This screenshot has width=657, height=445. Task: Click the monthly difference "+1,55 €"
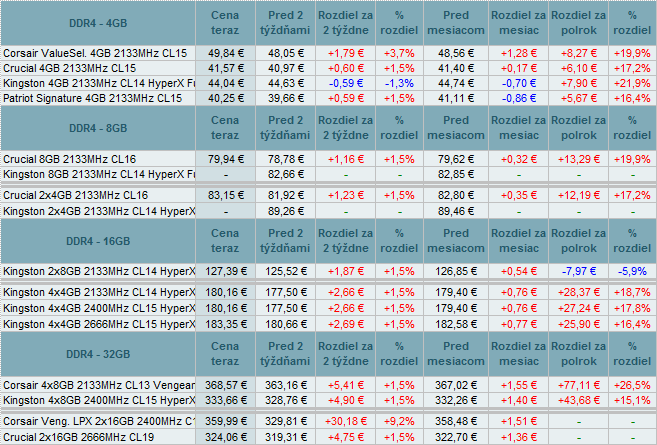coord(519,385)
